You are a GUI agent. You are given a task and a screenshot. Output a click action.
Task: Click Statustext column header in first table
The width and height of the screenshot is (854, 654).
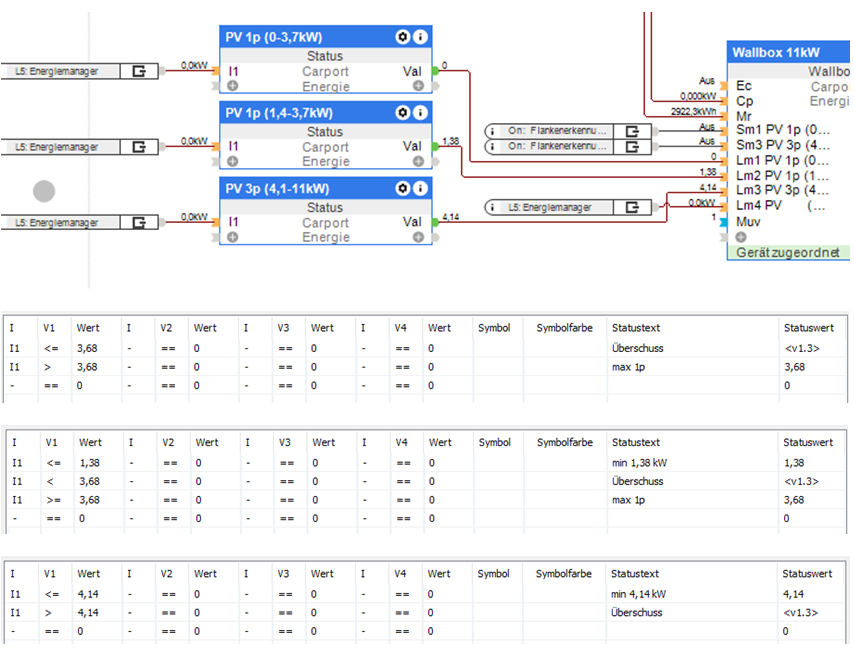[636, 328]
